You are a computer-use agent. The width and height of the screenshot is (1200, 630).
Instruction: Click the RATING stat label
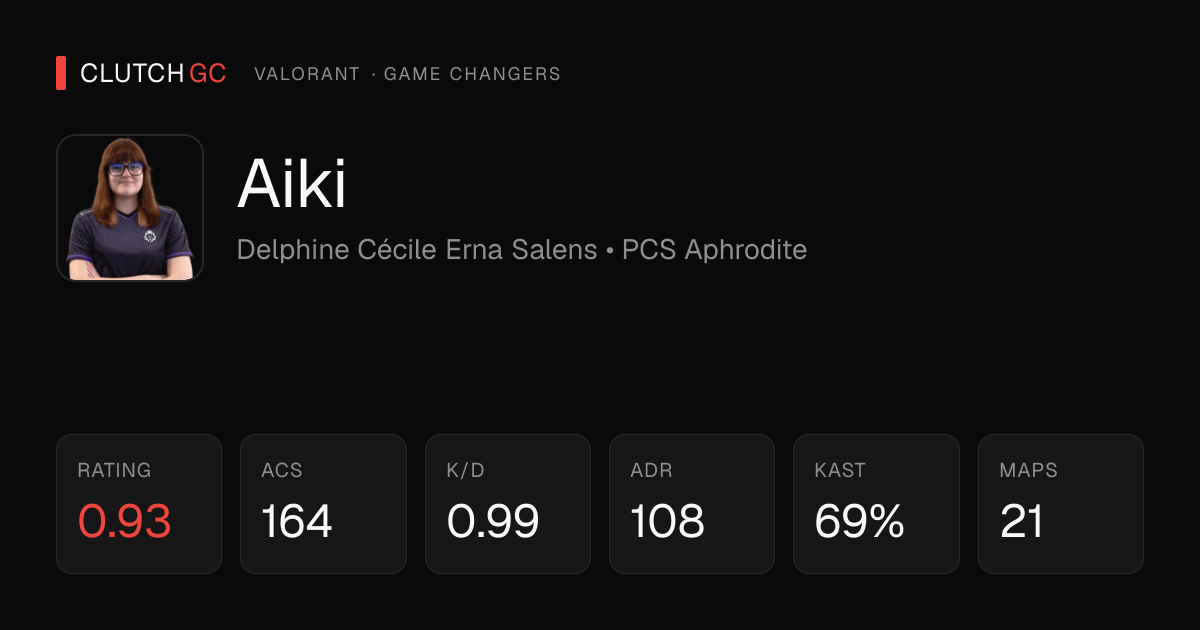114,470
